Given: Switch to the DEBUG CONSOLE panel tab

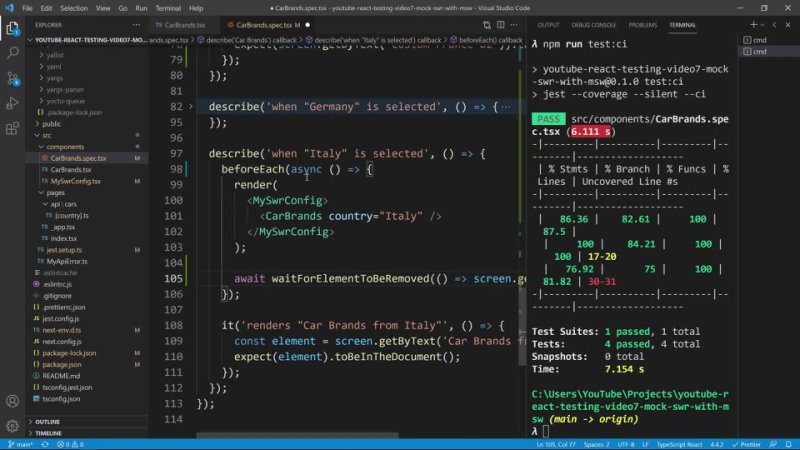Looking at the screenshot, I should click(593, 24).
